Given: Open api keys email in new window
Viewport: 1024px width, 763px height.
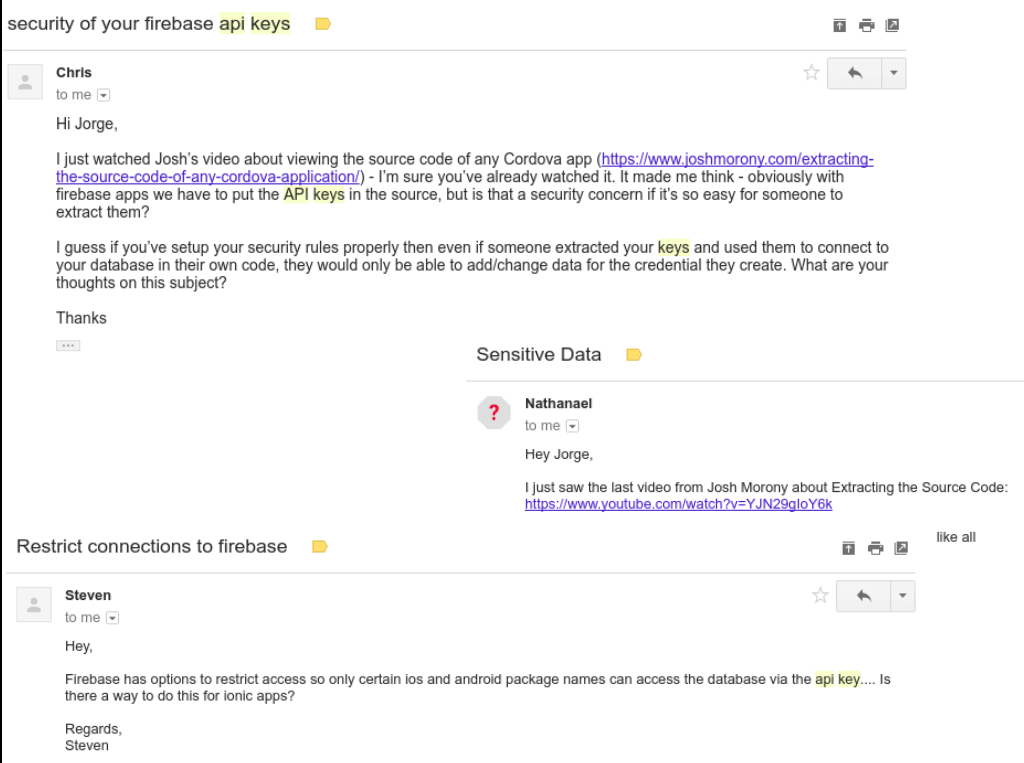Looking at the screenshot, I should (x=892, y=25).
